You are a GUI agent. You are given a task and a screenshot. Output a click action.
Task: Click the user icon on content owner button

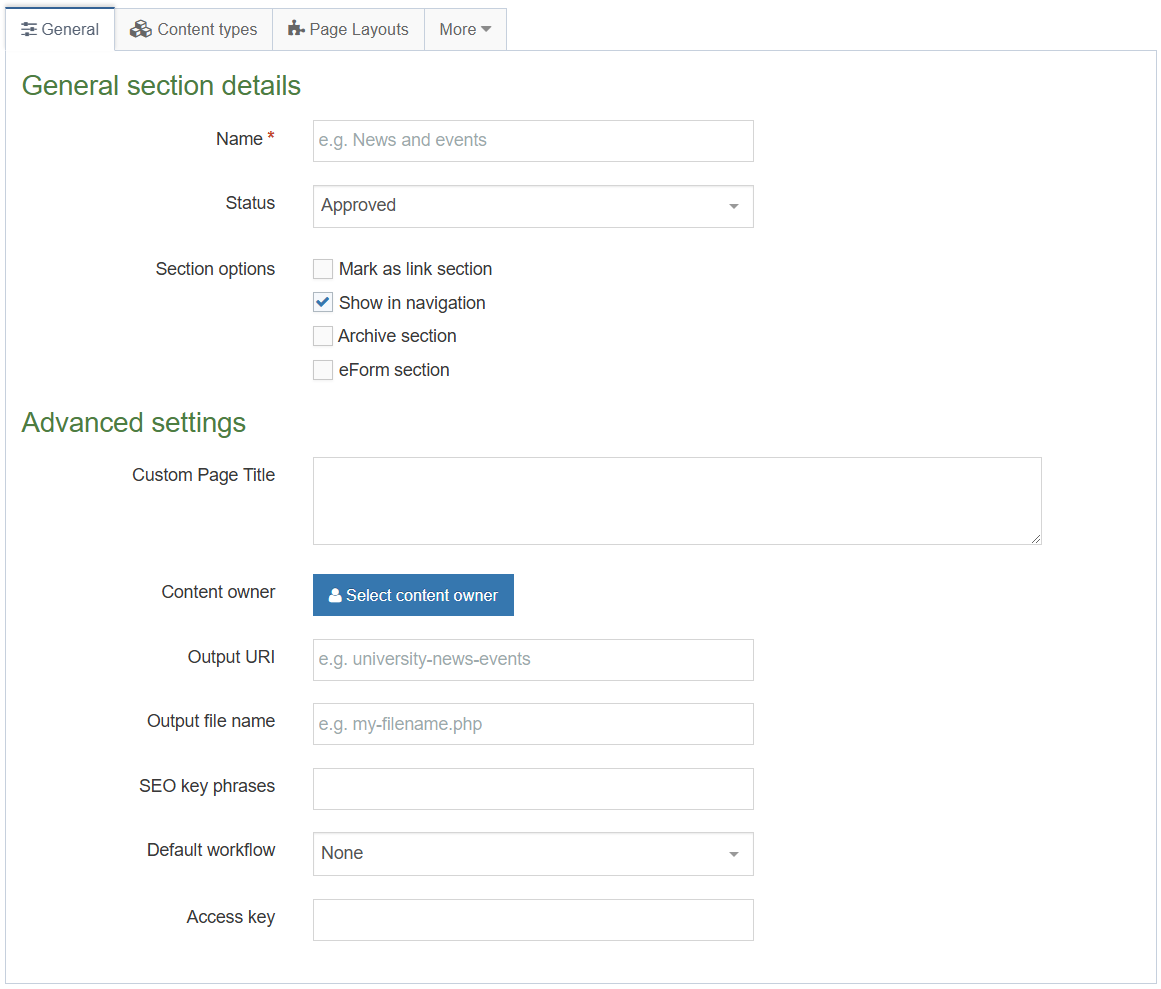335,595
